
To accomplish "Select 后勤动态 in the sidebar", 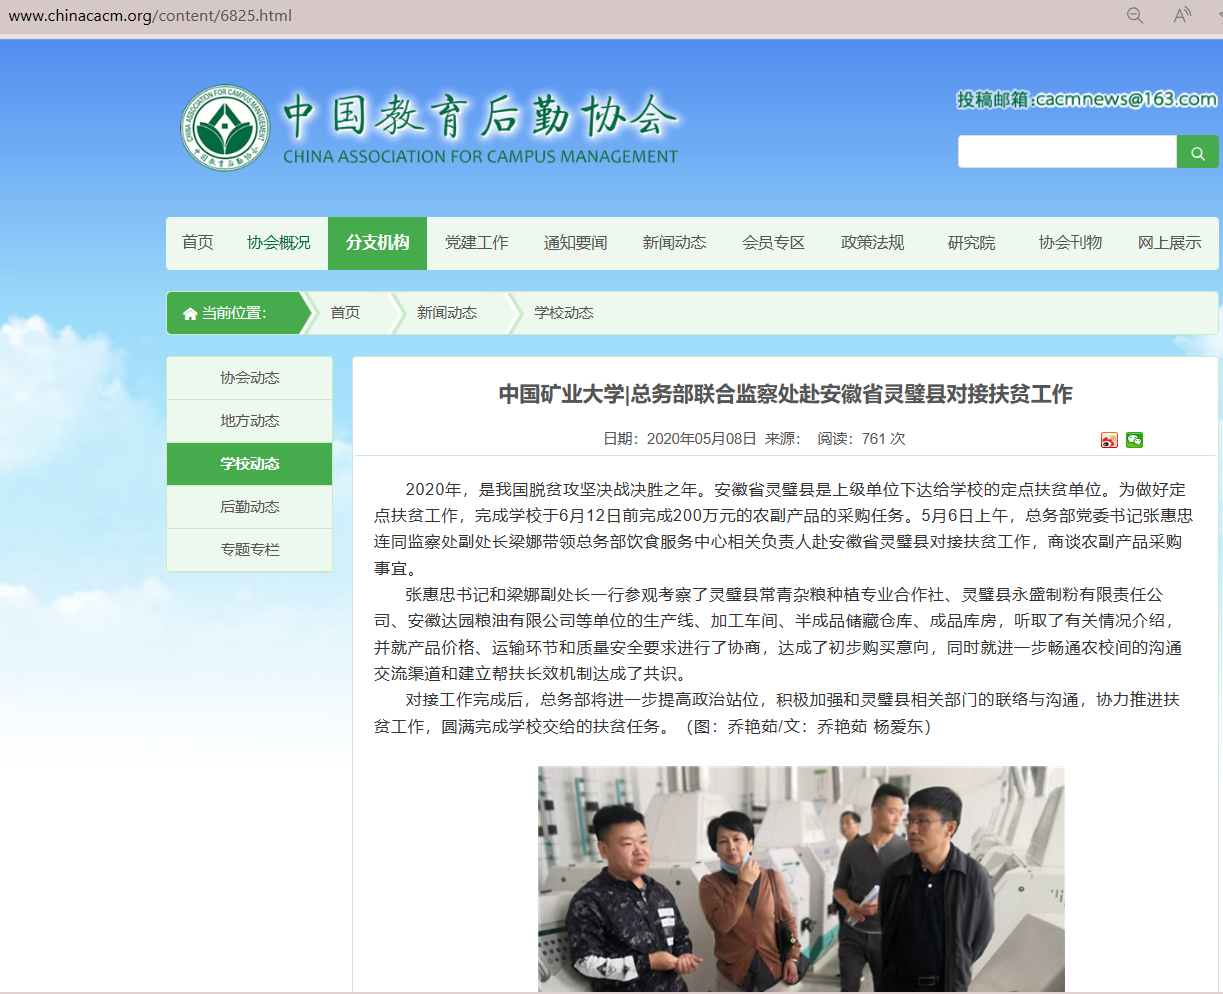I will (250, 507).
